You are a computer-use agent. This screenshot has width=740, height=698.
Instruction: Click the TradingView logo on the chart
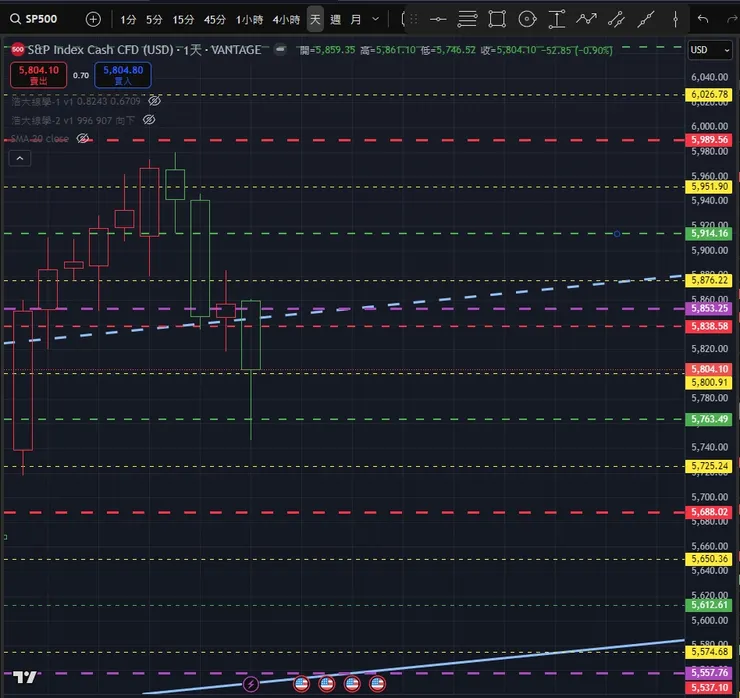pyautogui.click(x=25, y=677)
